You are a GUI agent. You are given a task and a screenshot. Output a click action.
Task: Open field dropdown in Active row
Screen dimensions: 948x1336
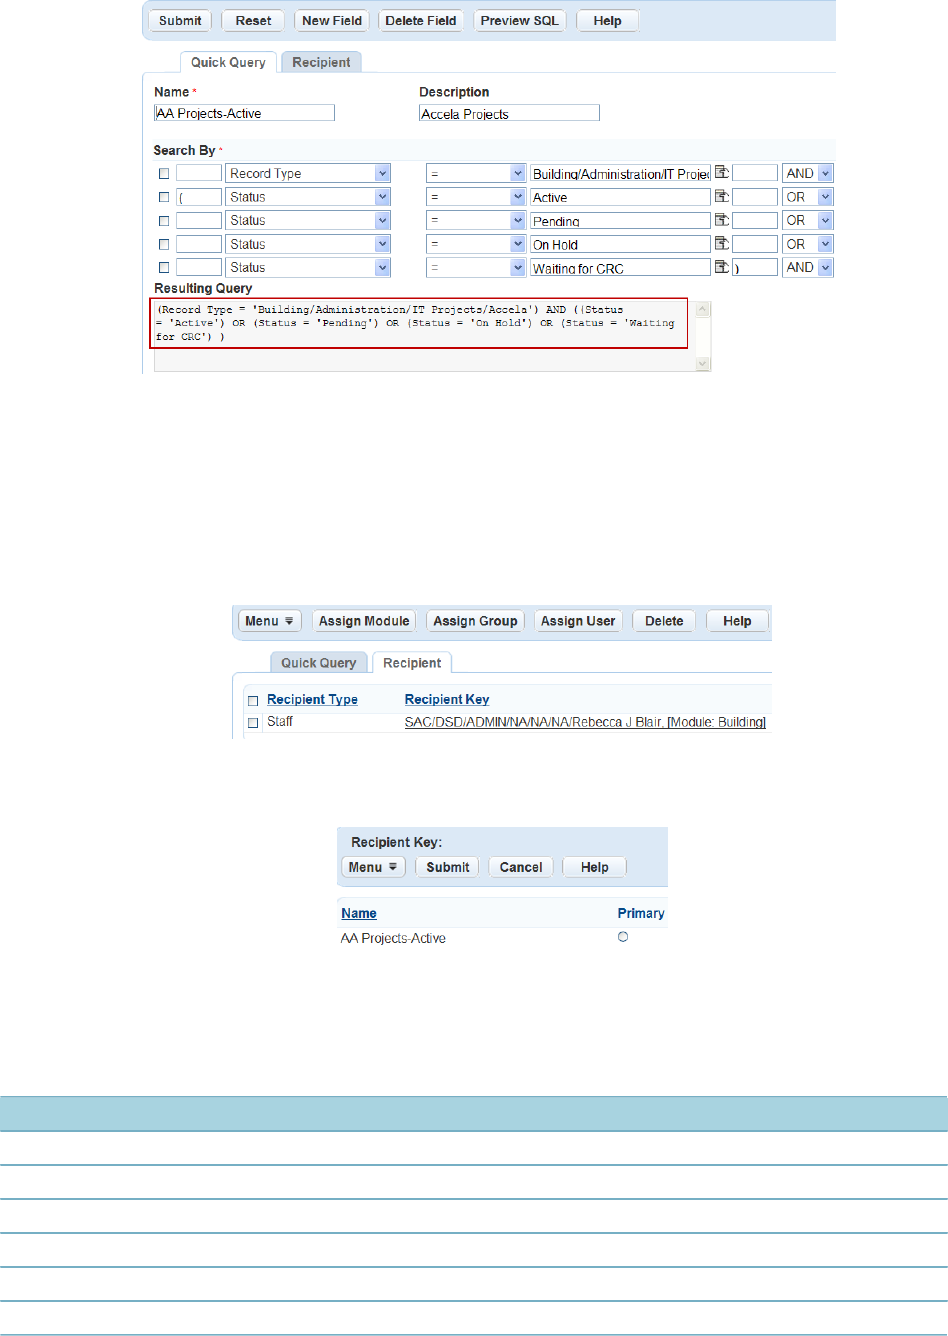coord(382,197)
